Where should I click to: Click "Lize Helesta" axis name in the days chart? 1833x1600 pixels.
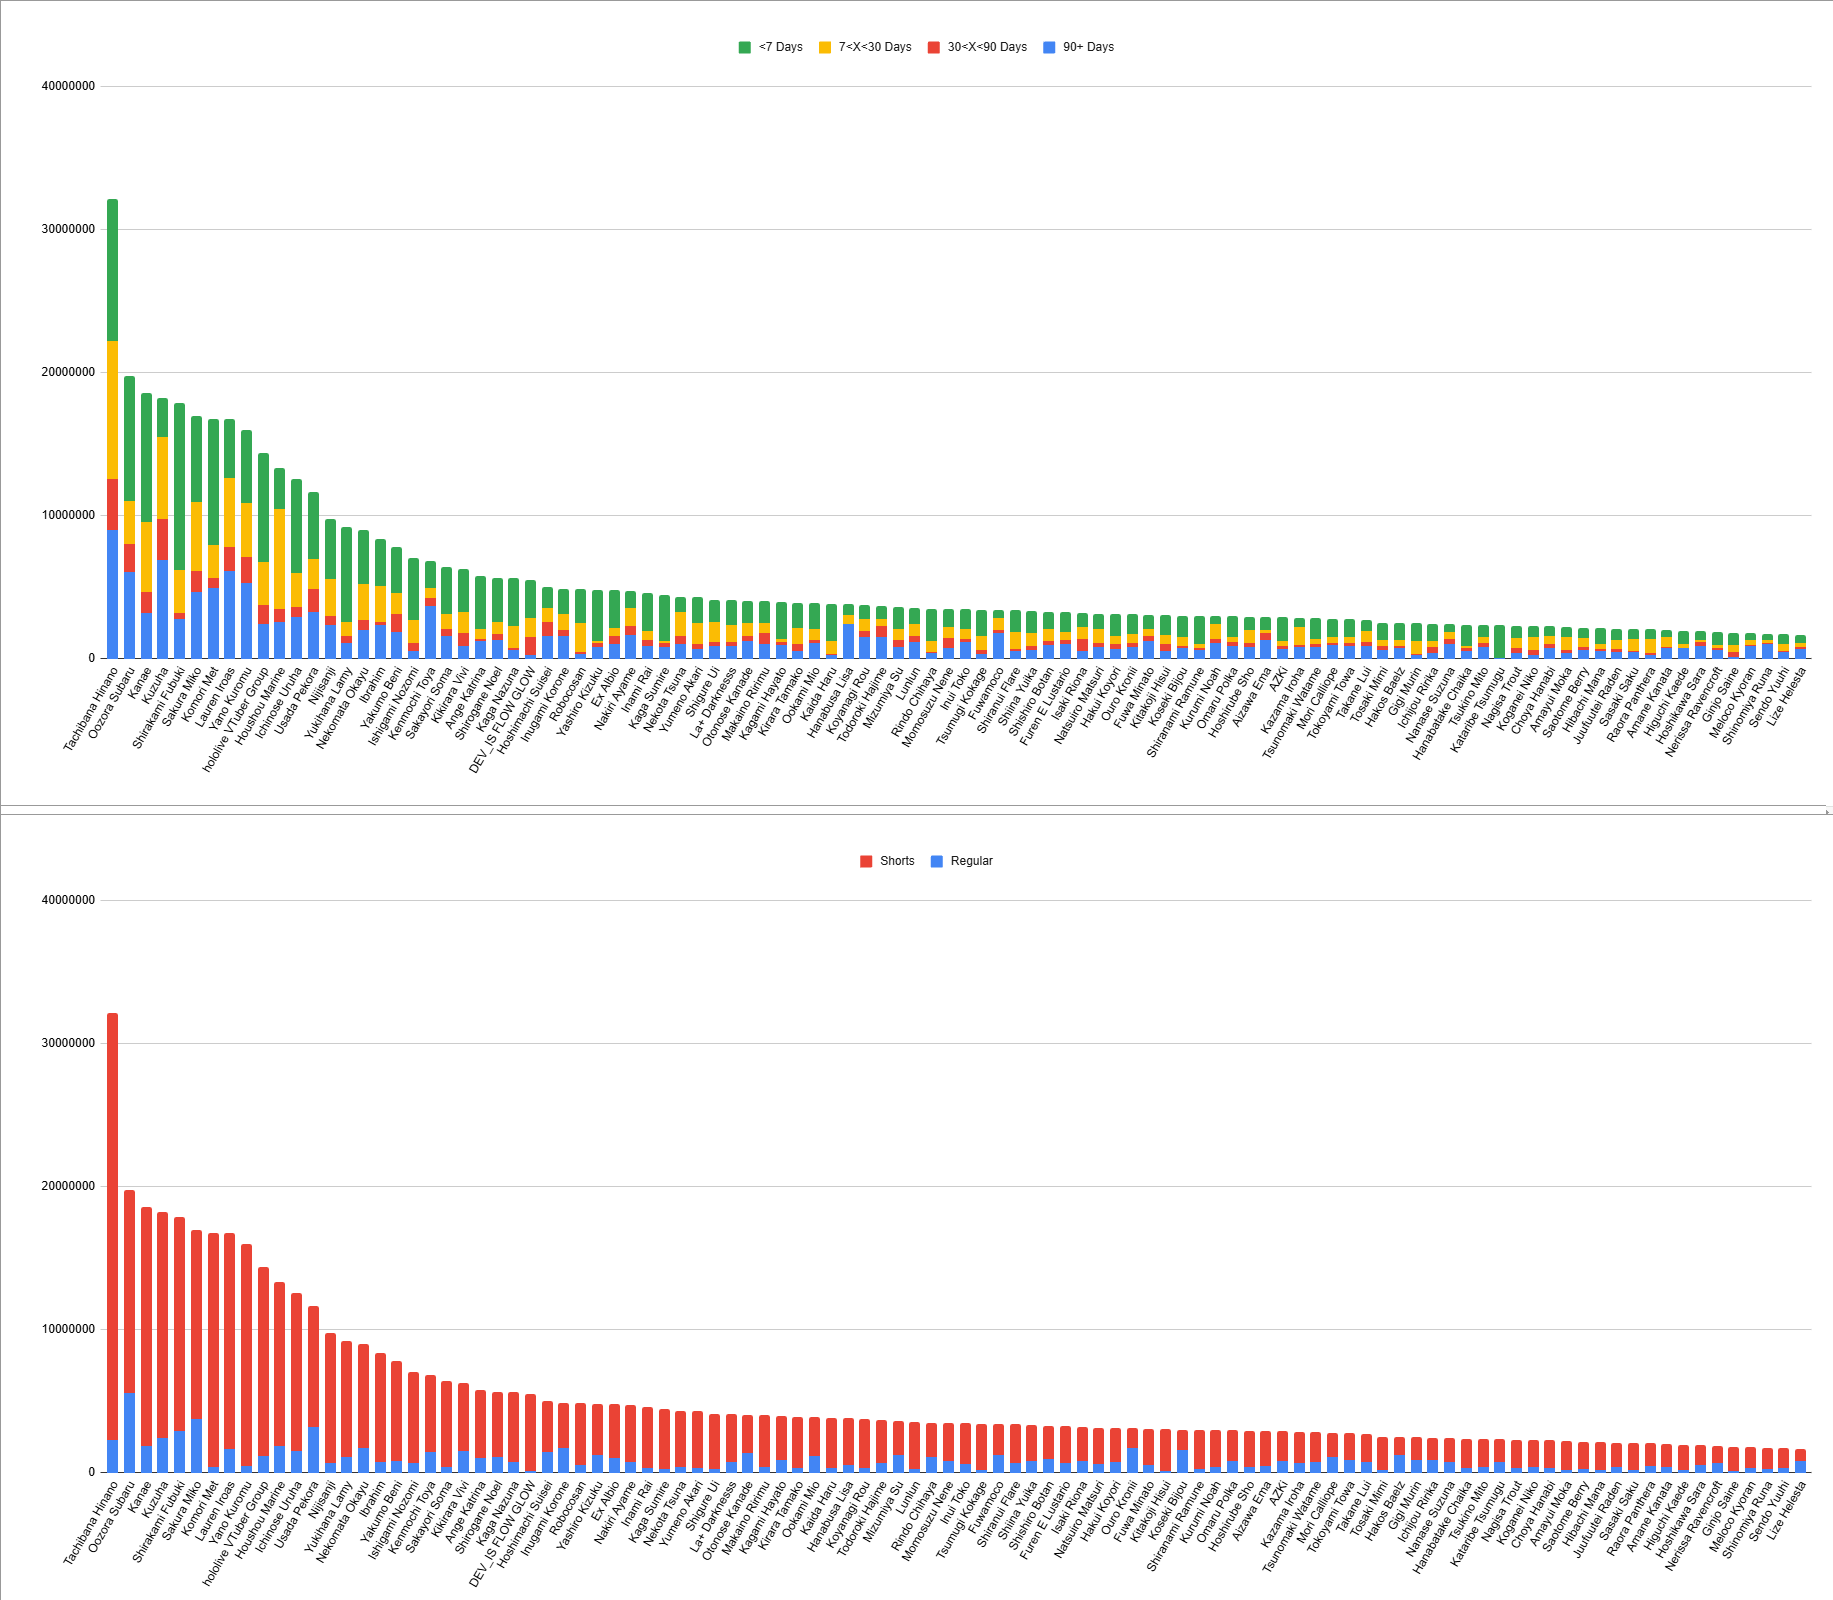(x=1786, y=697)
